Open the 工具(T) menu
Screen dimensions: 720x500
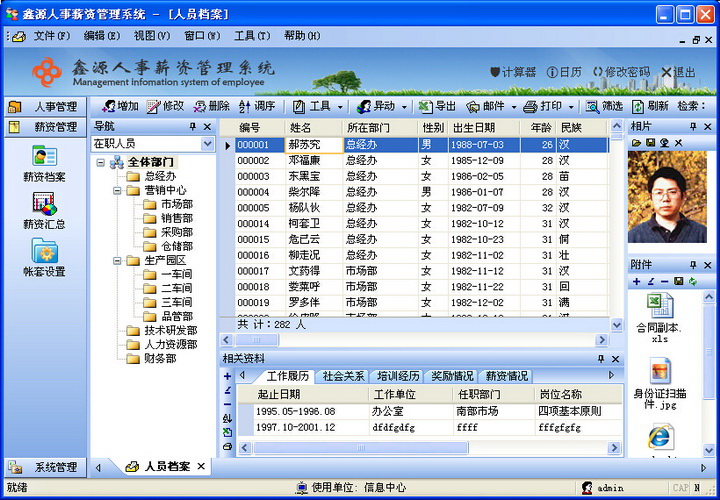click(252, 36)
